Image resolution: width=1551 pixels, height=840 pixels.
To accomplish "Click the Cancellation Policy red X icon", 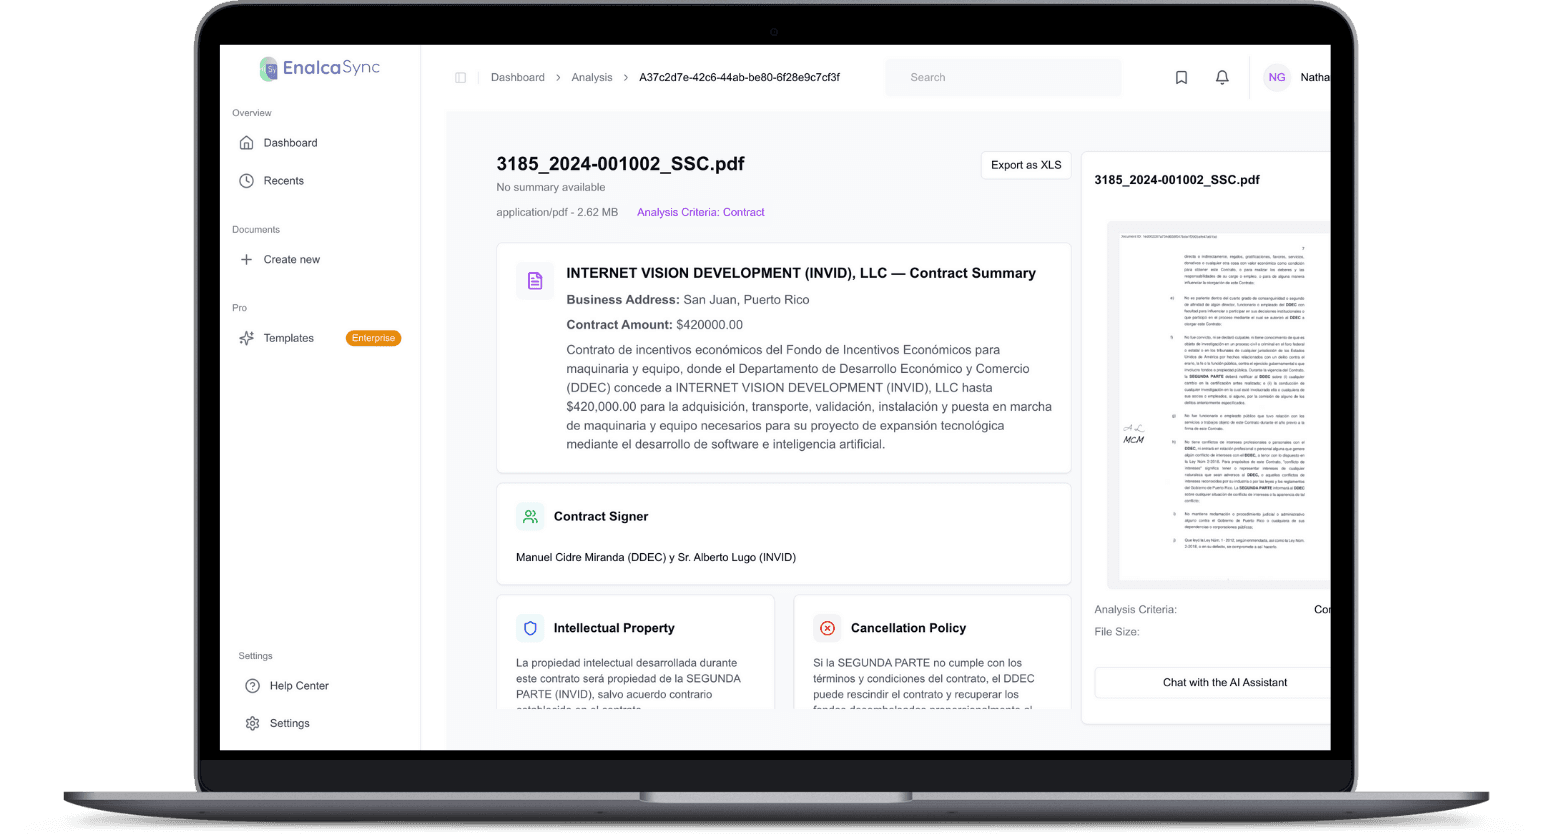I will pos(827,629).
